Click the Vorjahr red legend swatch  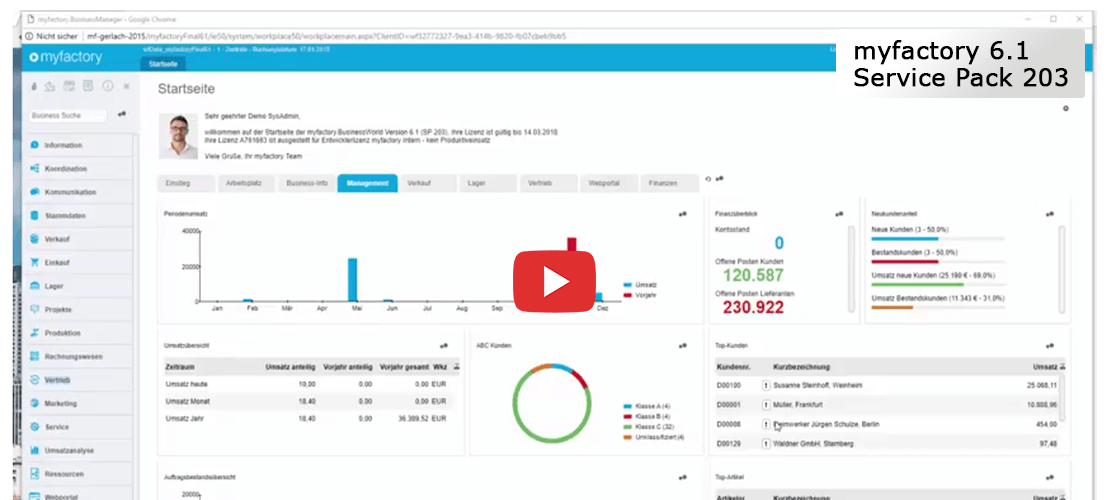click(627, 295)
